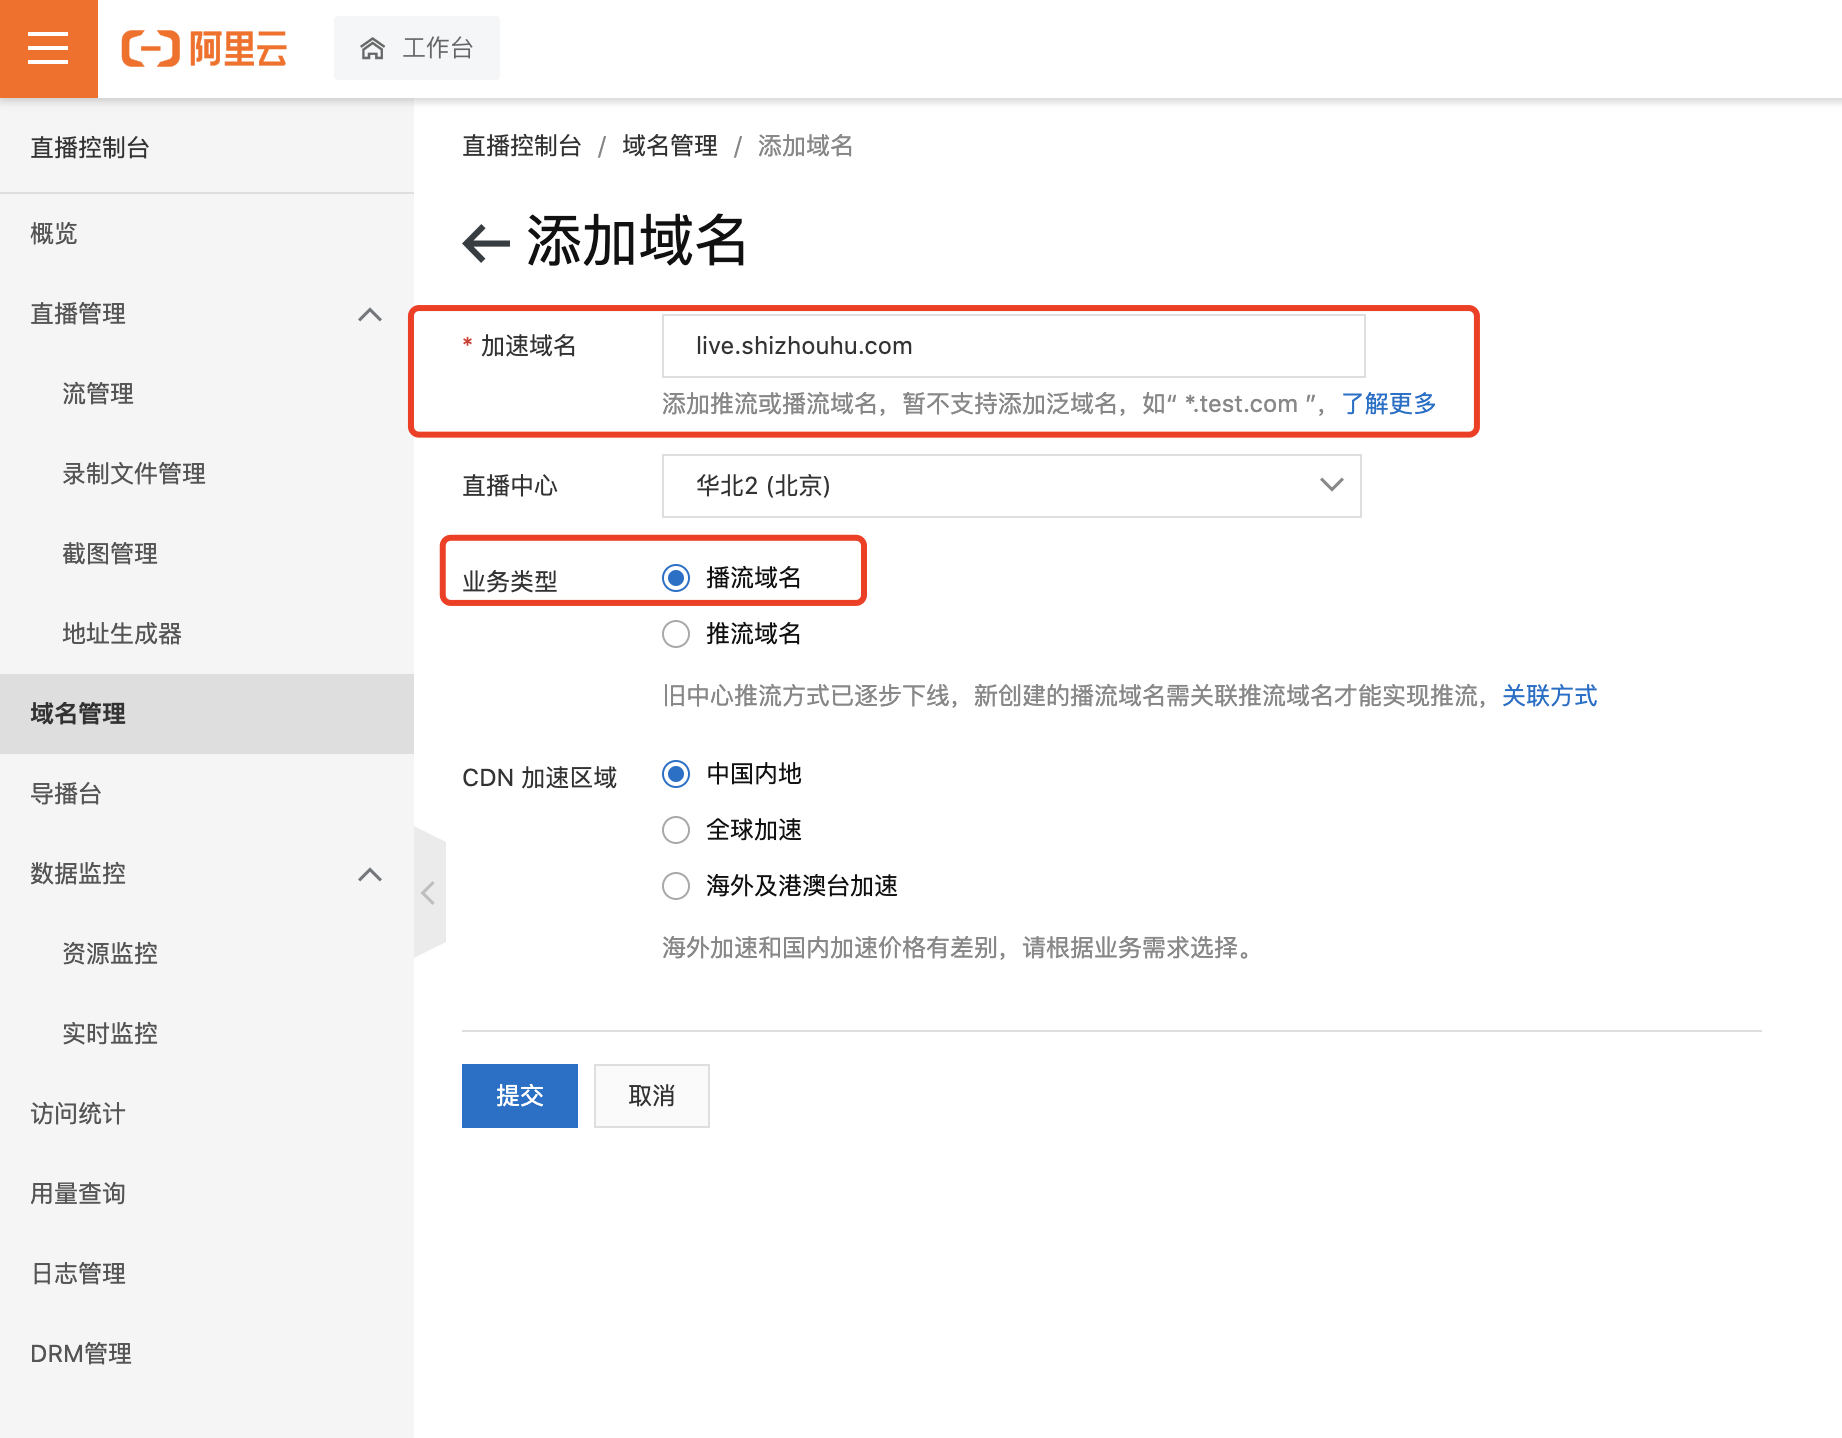Select the 推流域名 radio button

click(x=676, y=634)
